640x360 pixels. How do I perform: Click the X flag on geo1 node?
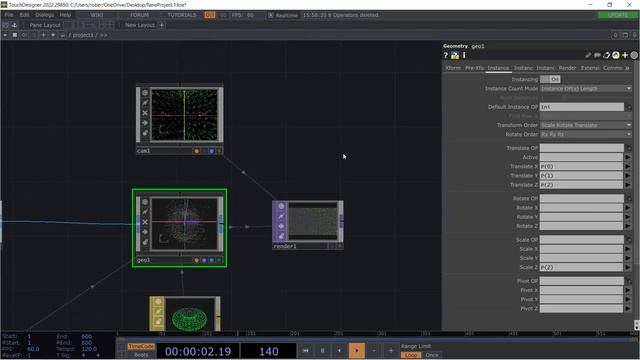click(x=145, y=222)
